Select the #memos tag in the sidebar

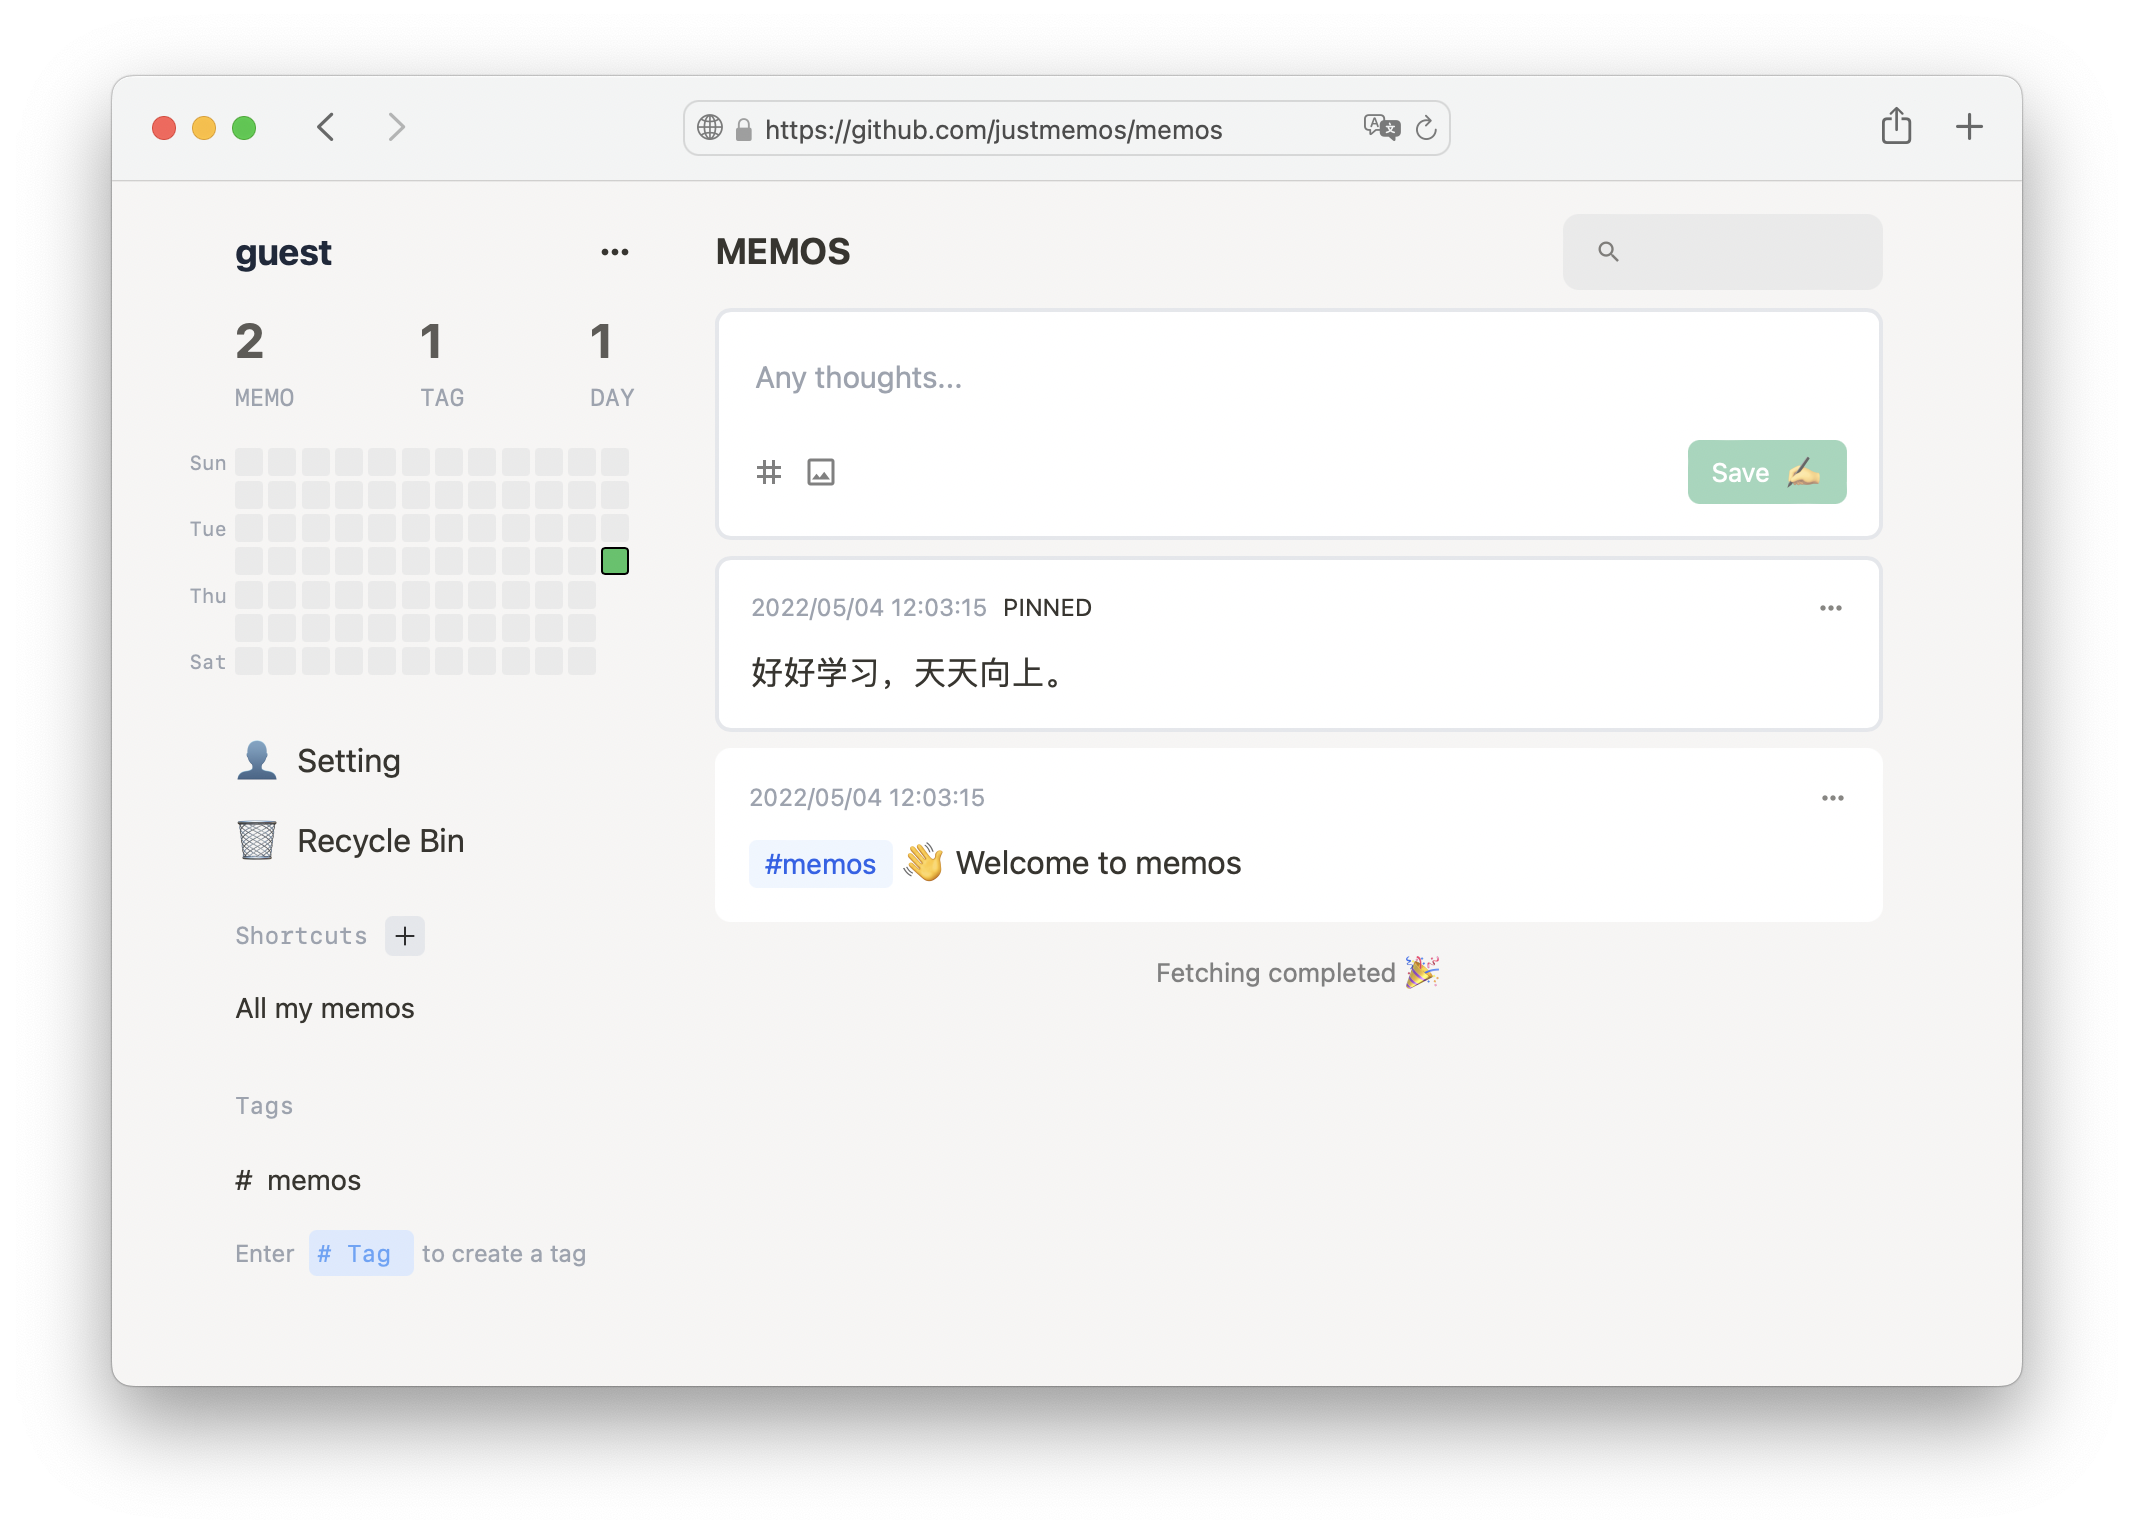tap(298, 1180)
